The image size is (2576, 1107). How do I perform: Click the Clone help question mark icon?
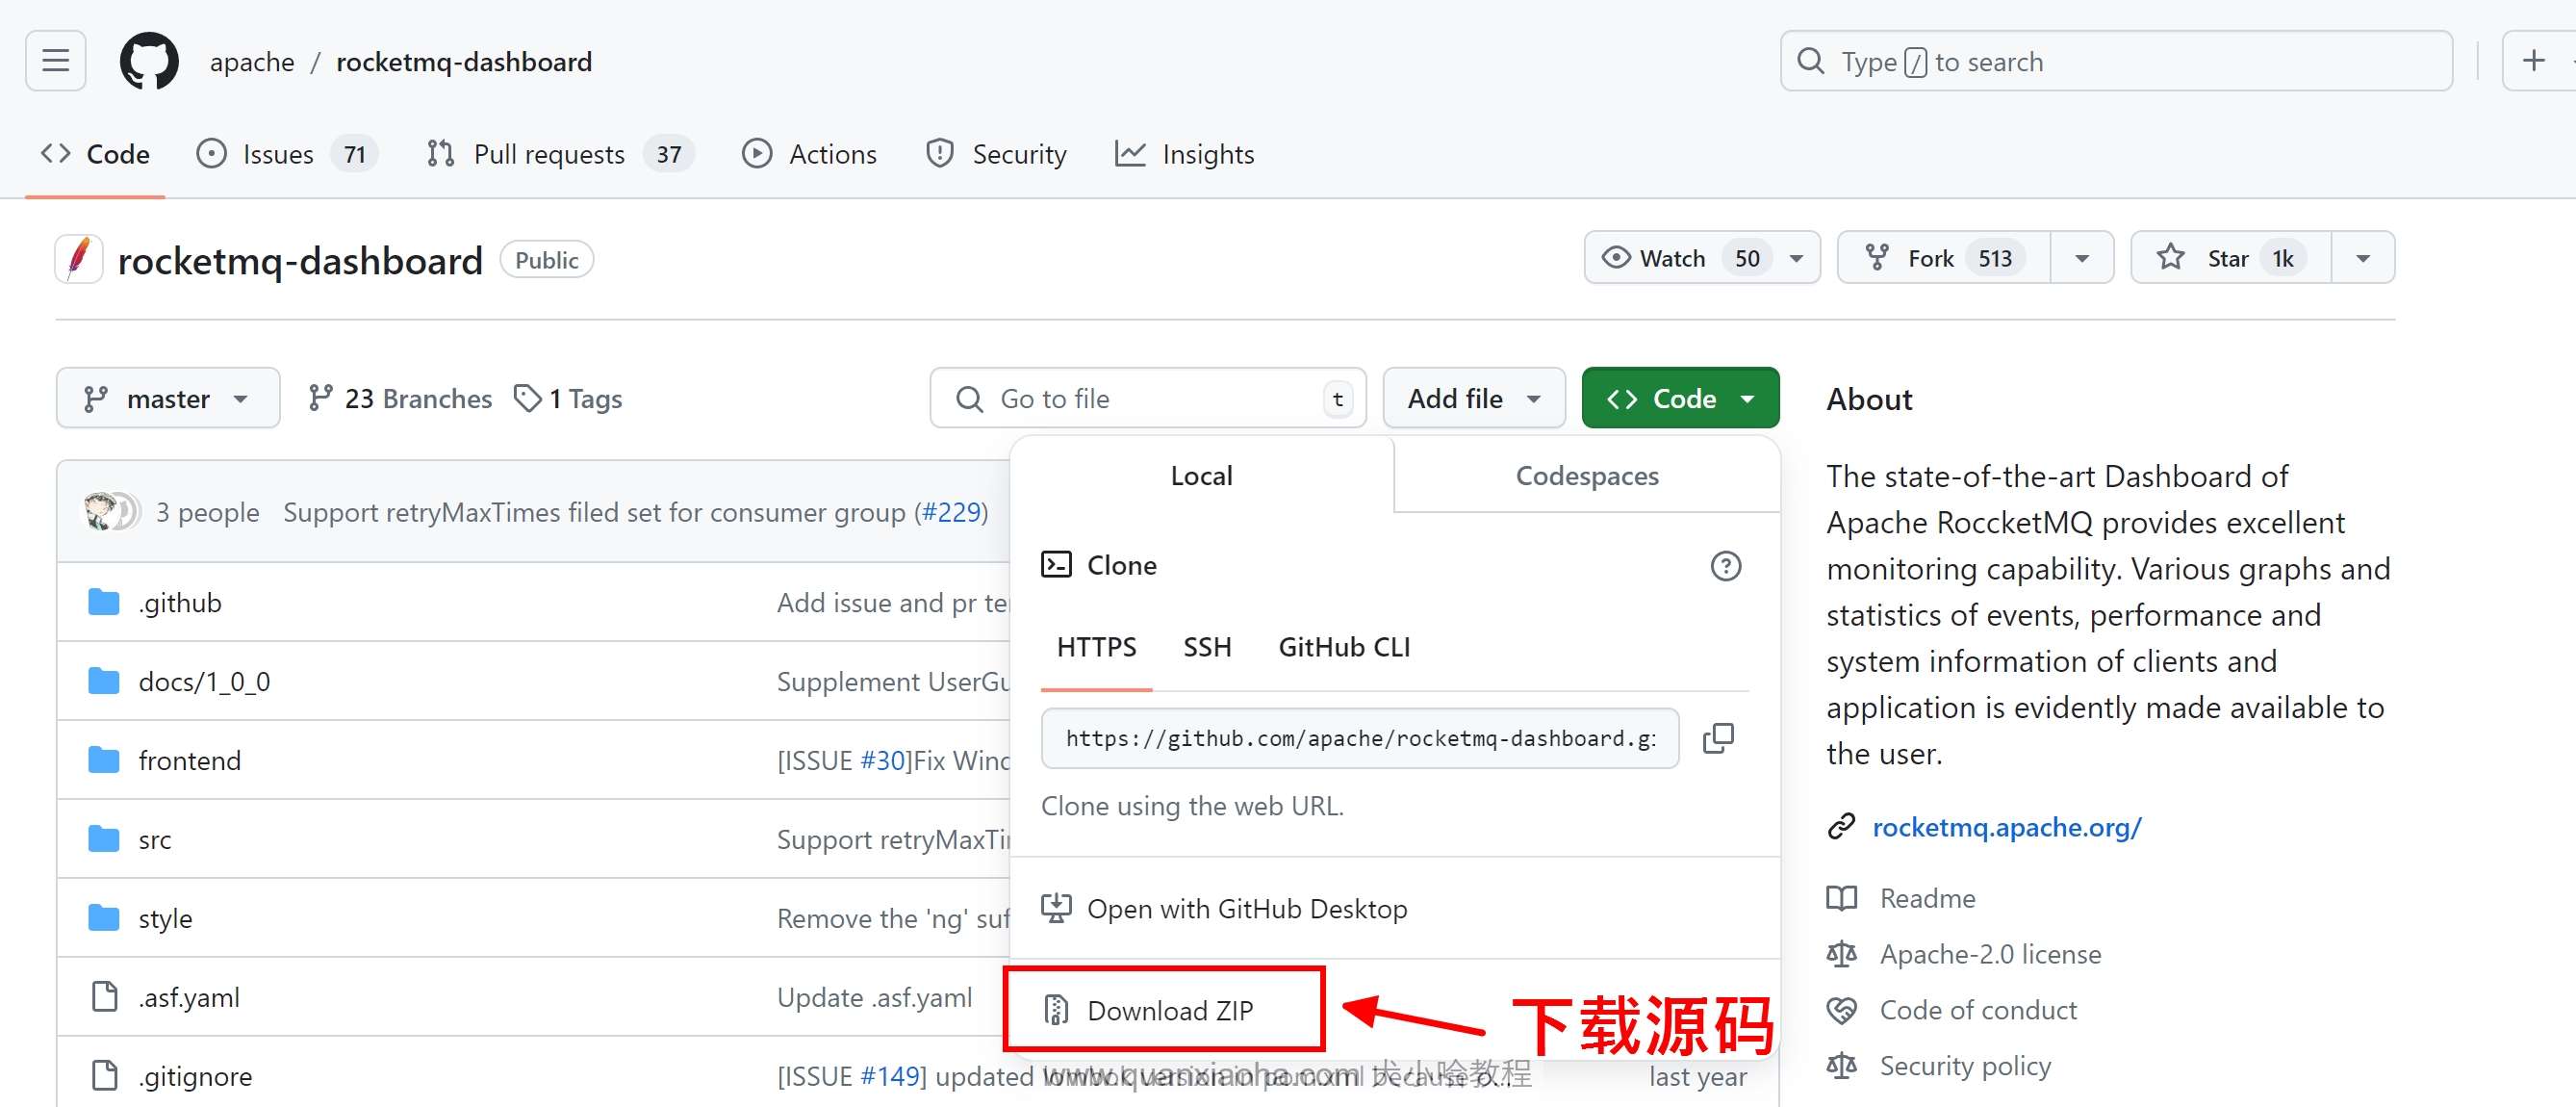pyautogui.click(x=1725, y=566)
